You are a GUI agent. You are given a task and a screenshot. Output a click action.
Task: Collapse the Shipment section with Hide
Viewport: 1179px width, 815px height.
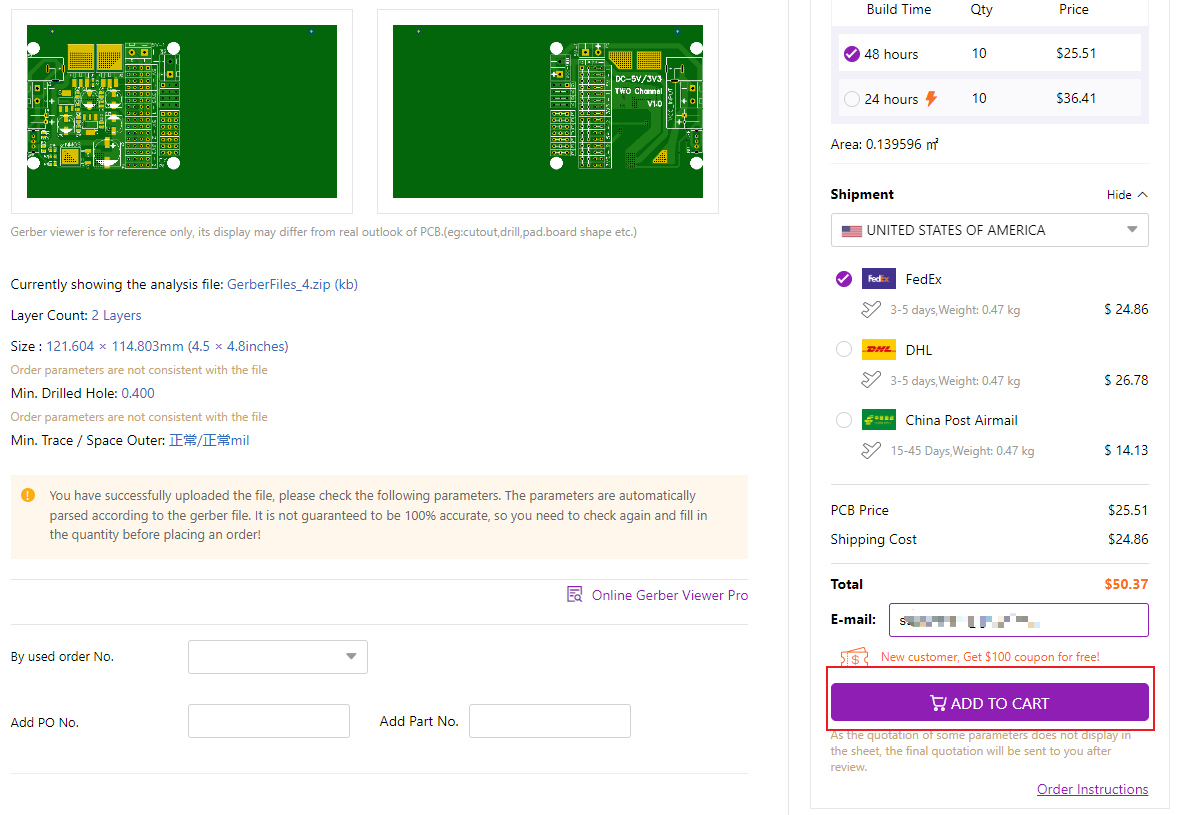[1126, 195]
